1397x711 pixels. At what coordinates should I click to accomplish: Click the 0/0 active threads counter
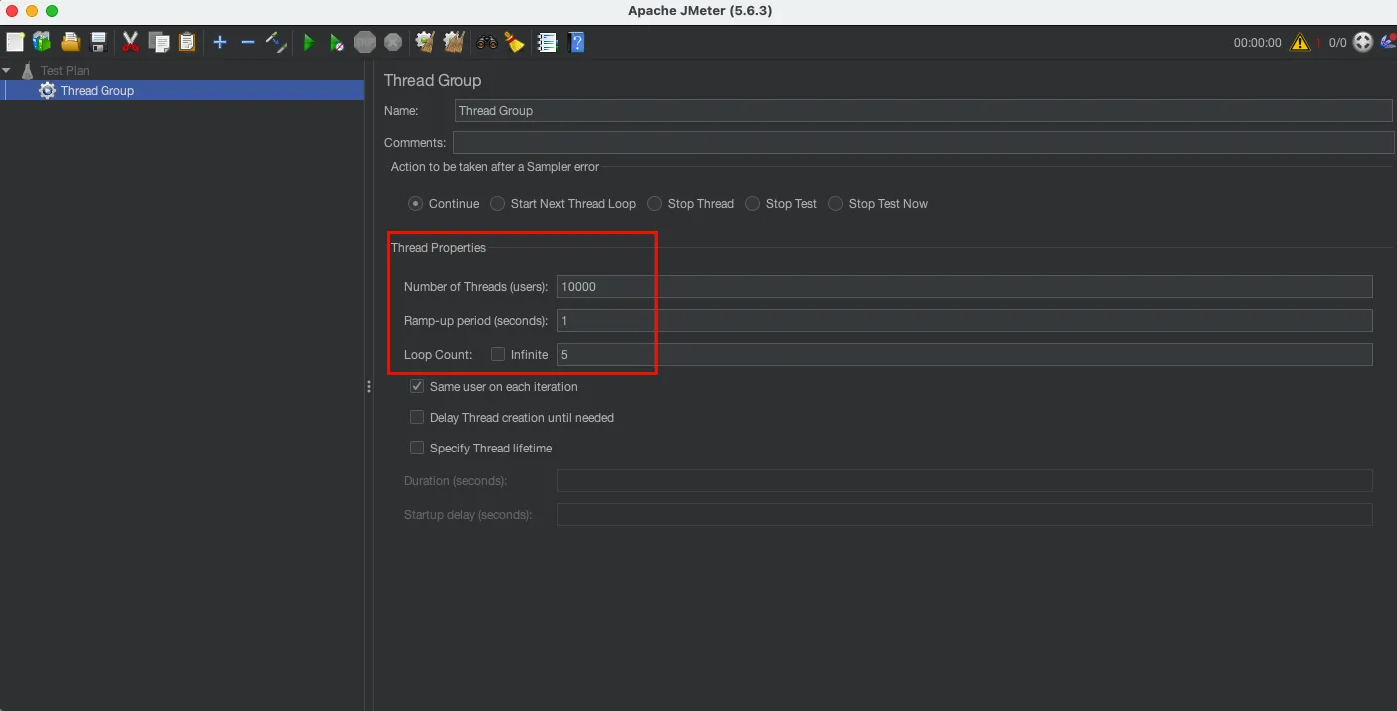click(x=1337, y=43)
